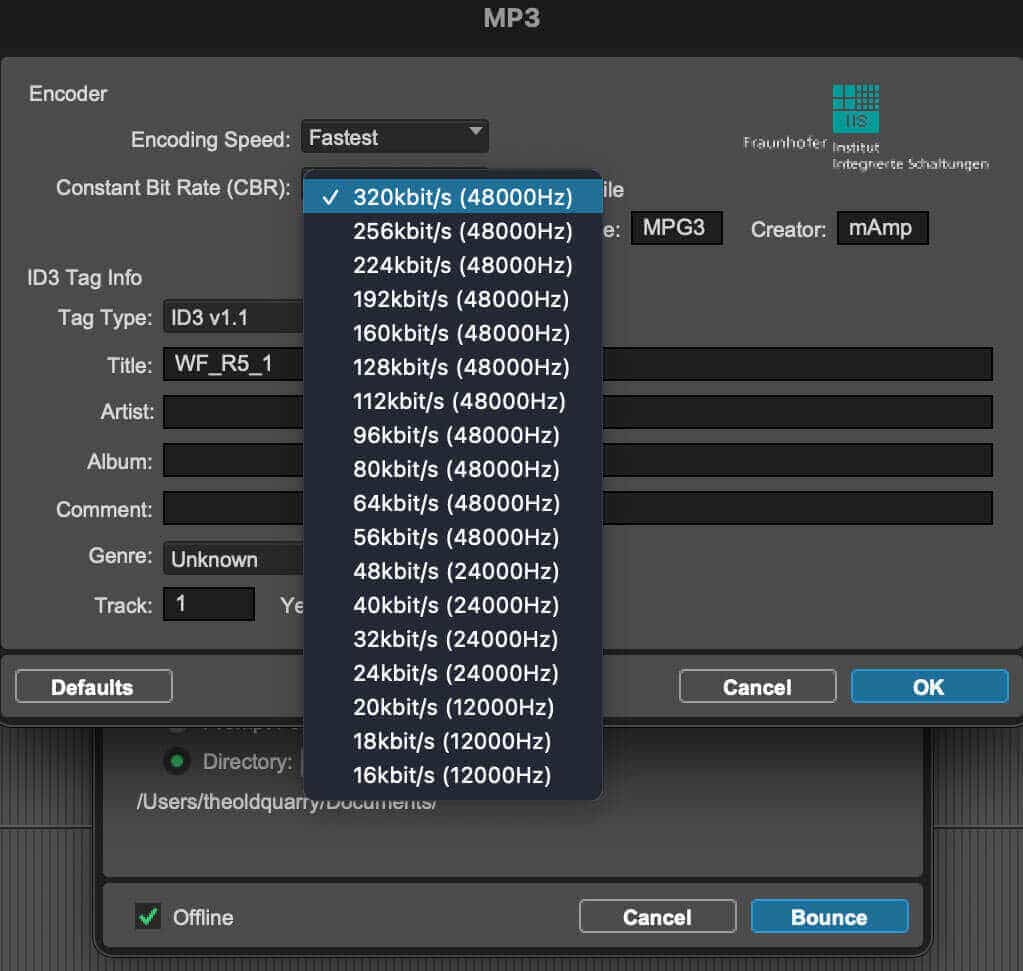Image resolution: width=1023 pixels, height=971 pixels.
Task: Choose 18kbit/s (12000Hz) option
Action: click(x=453, y=741)
